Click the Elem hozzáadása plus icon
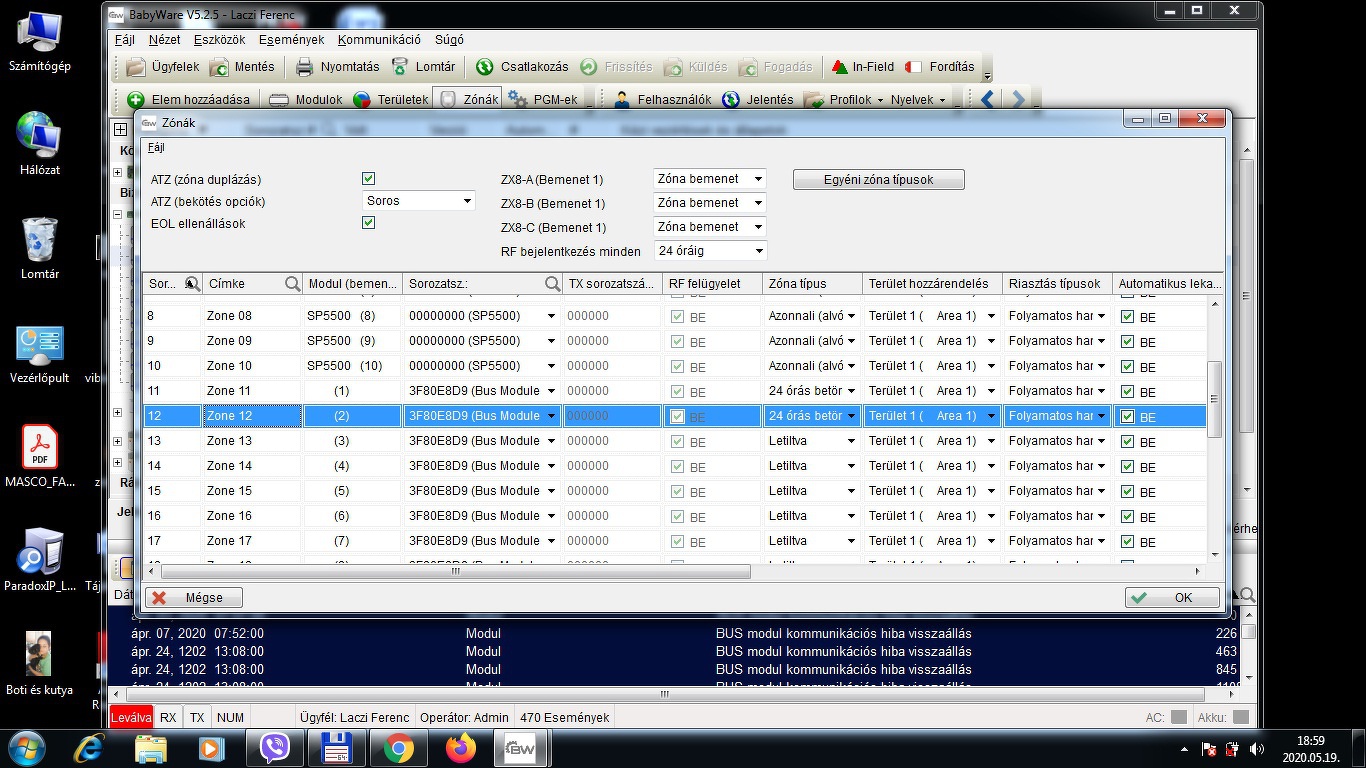1366x768 pixels. coord(136,100)
